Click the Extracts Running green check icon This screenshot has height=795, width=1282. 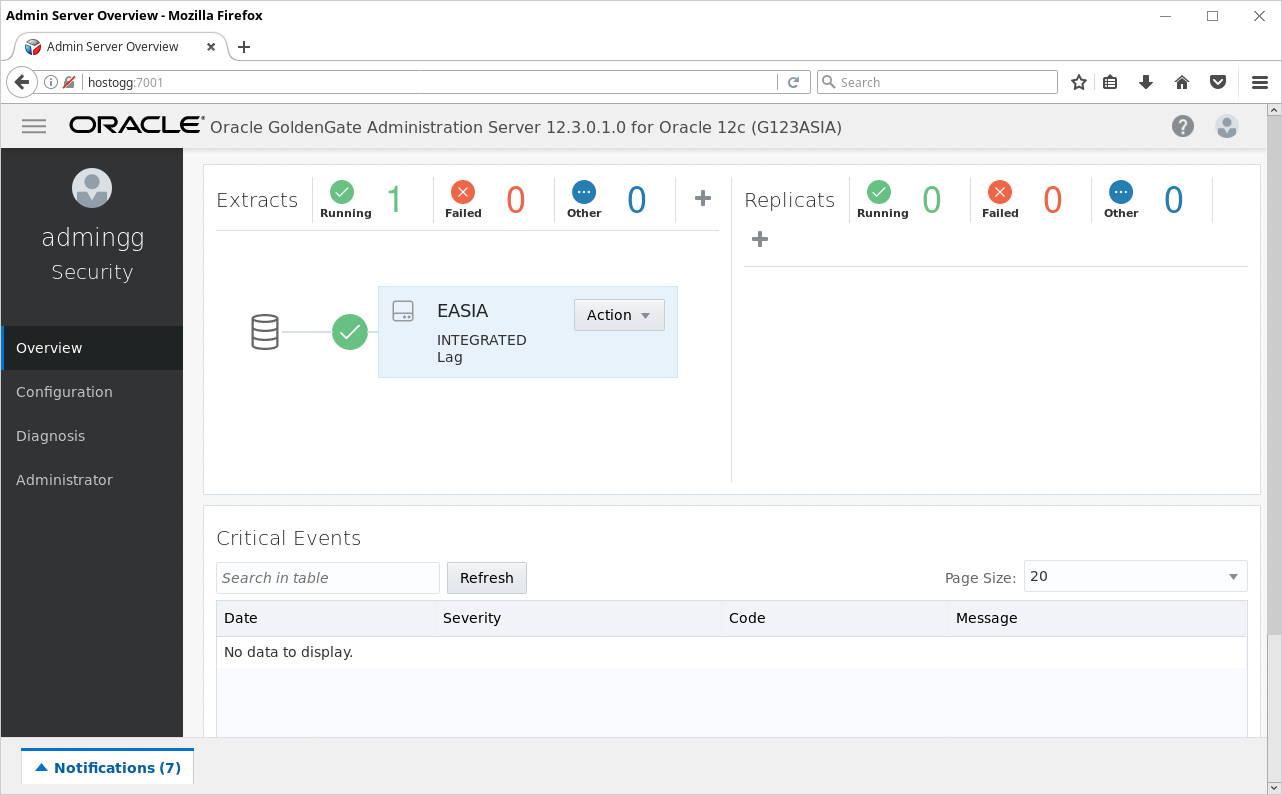[x=342, y=192]
